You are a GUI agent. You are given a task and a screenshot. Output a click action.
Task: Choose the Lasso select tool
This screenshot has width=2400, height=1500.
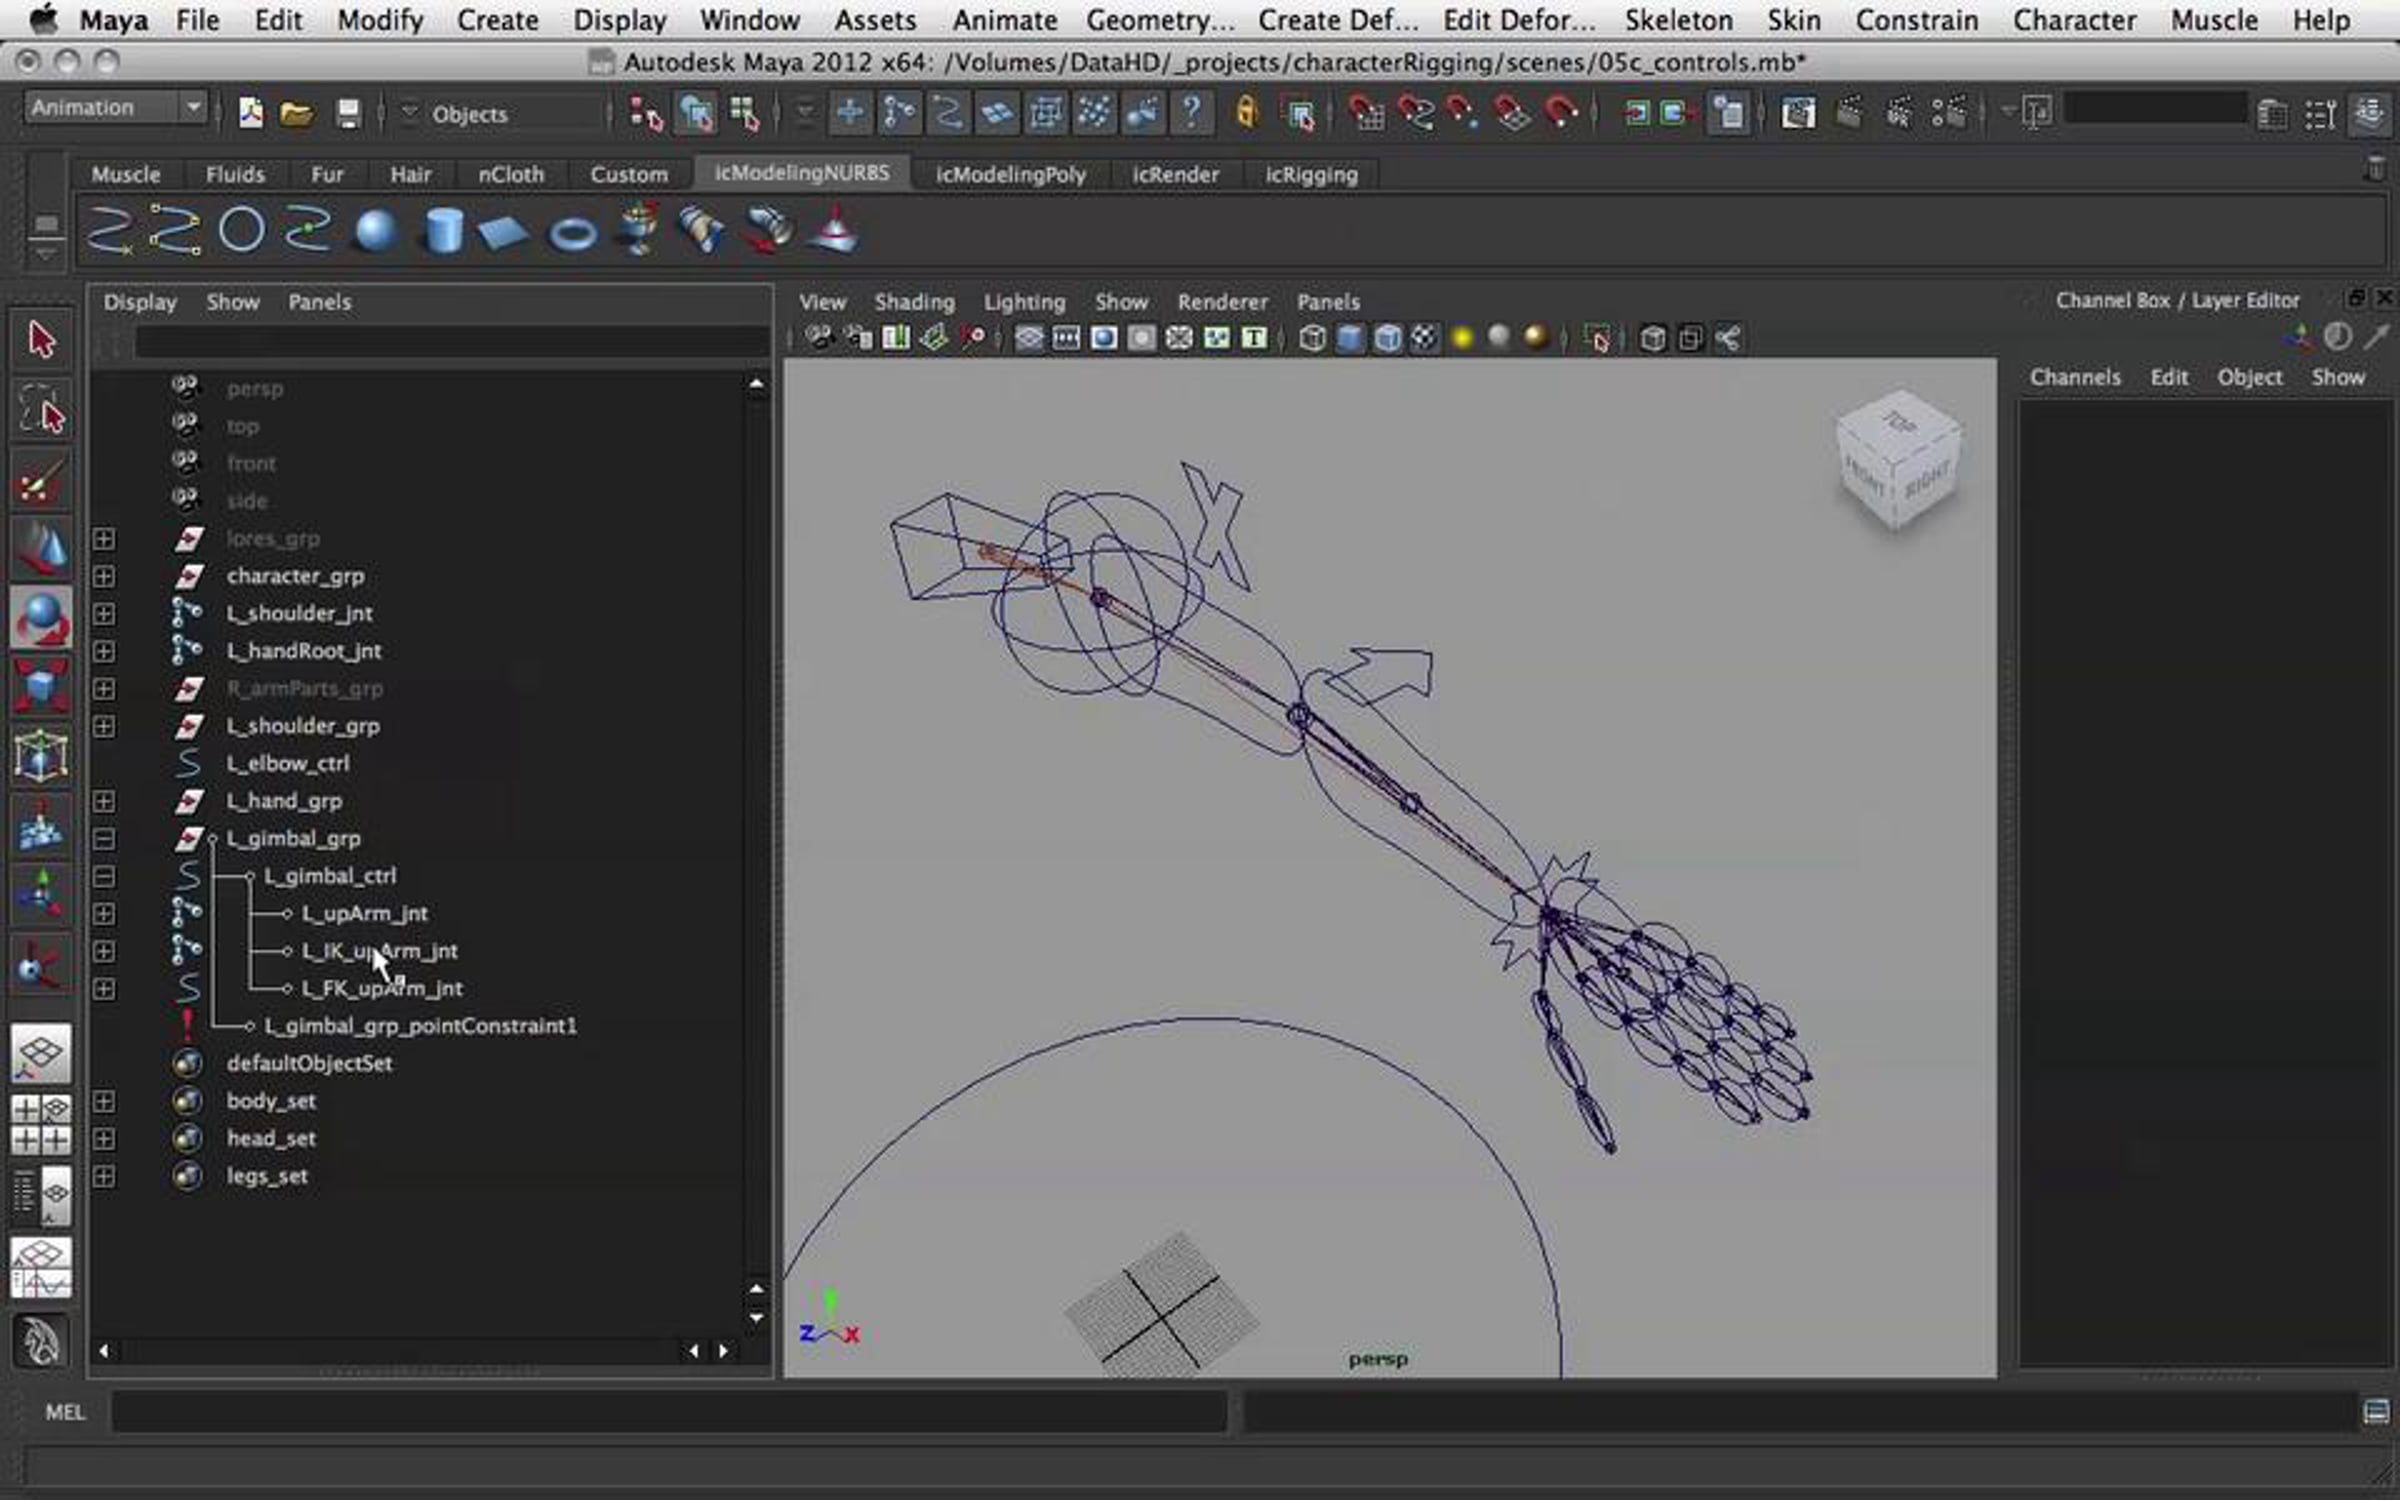(x=41, y=410)
